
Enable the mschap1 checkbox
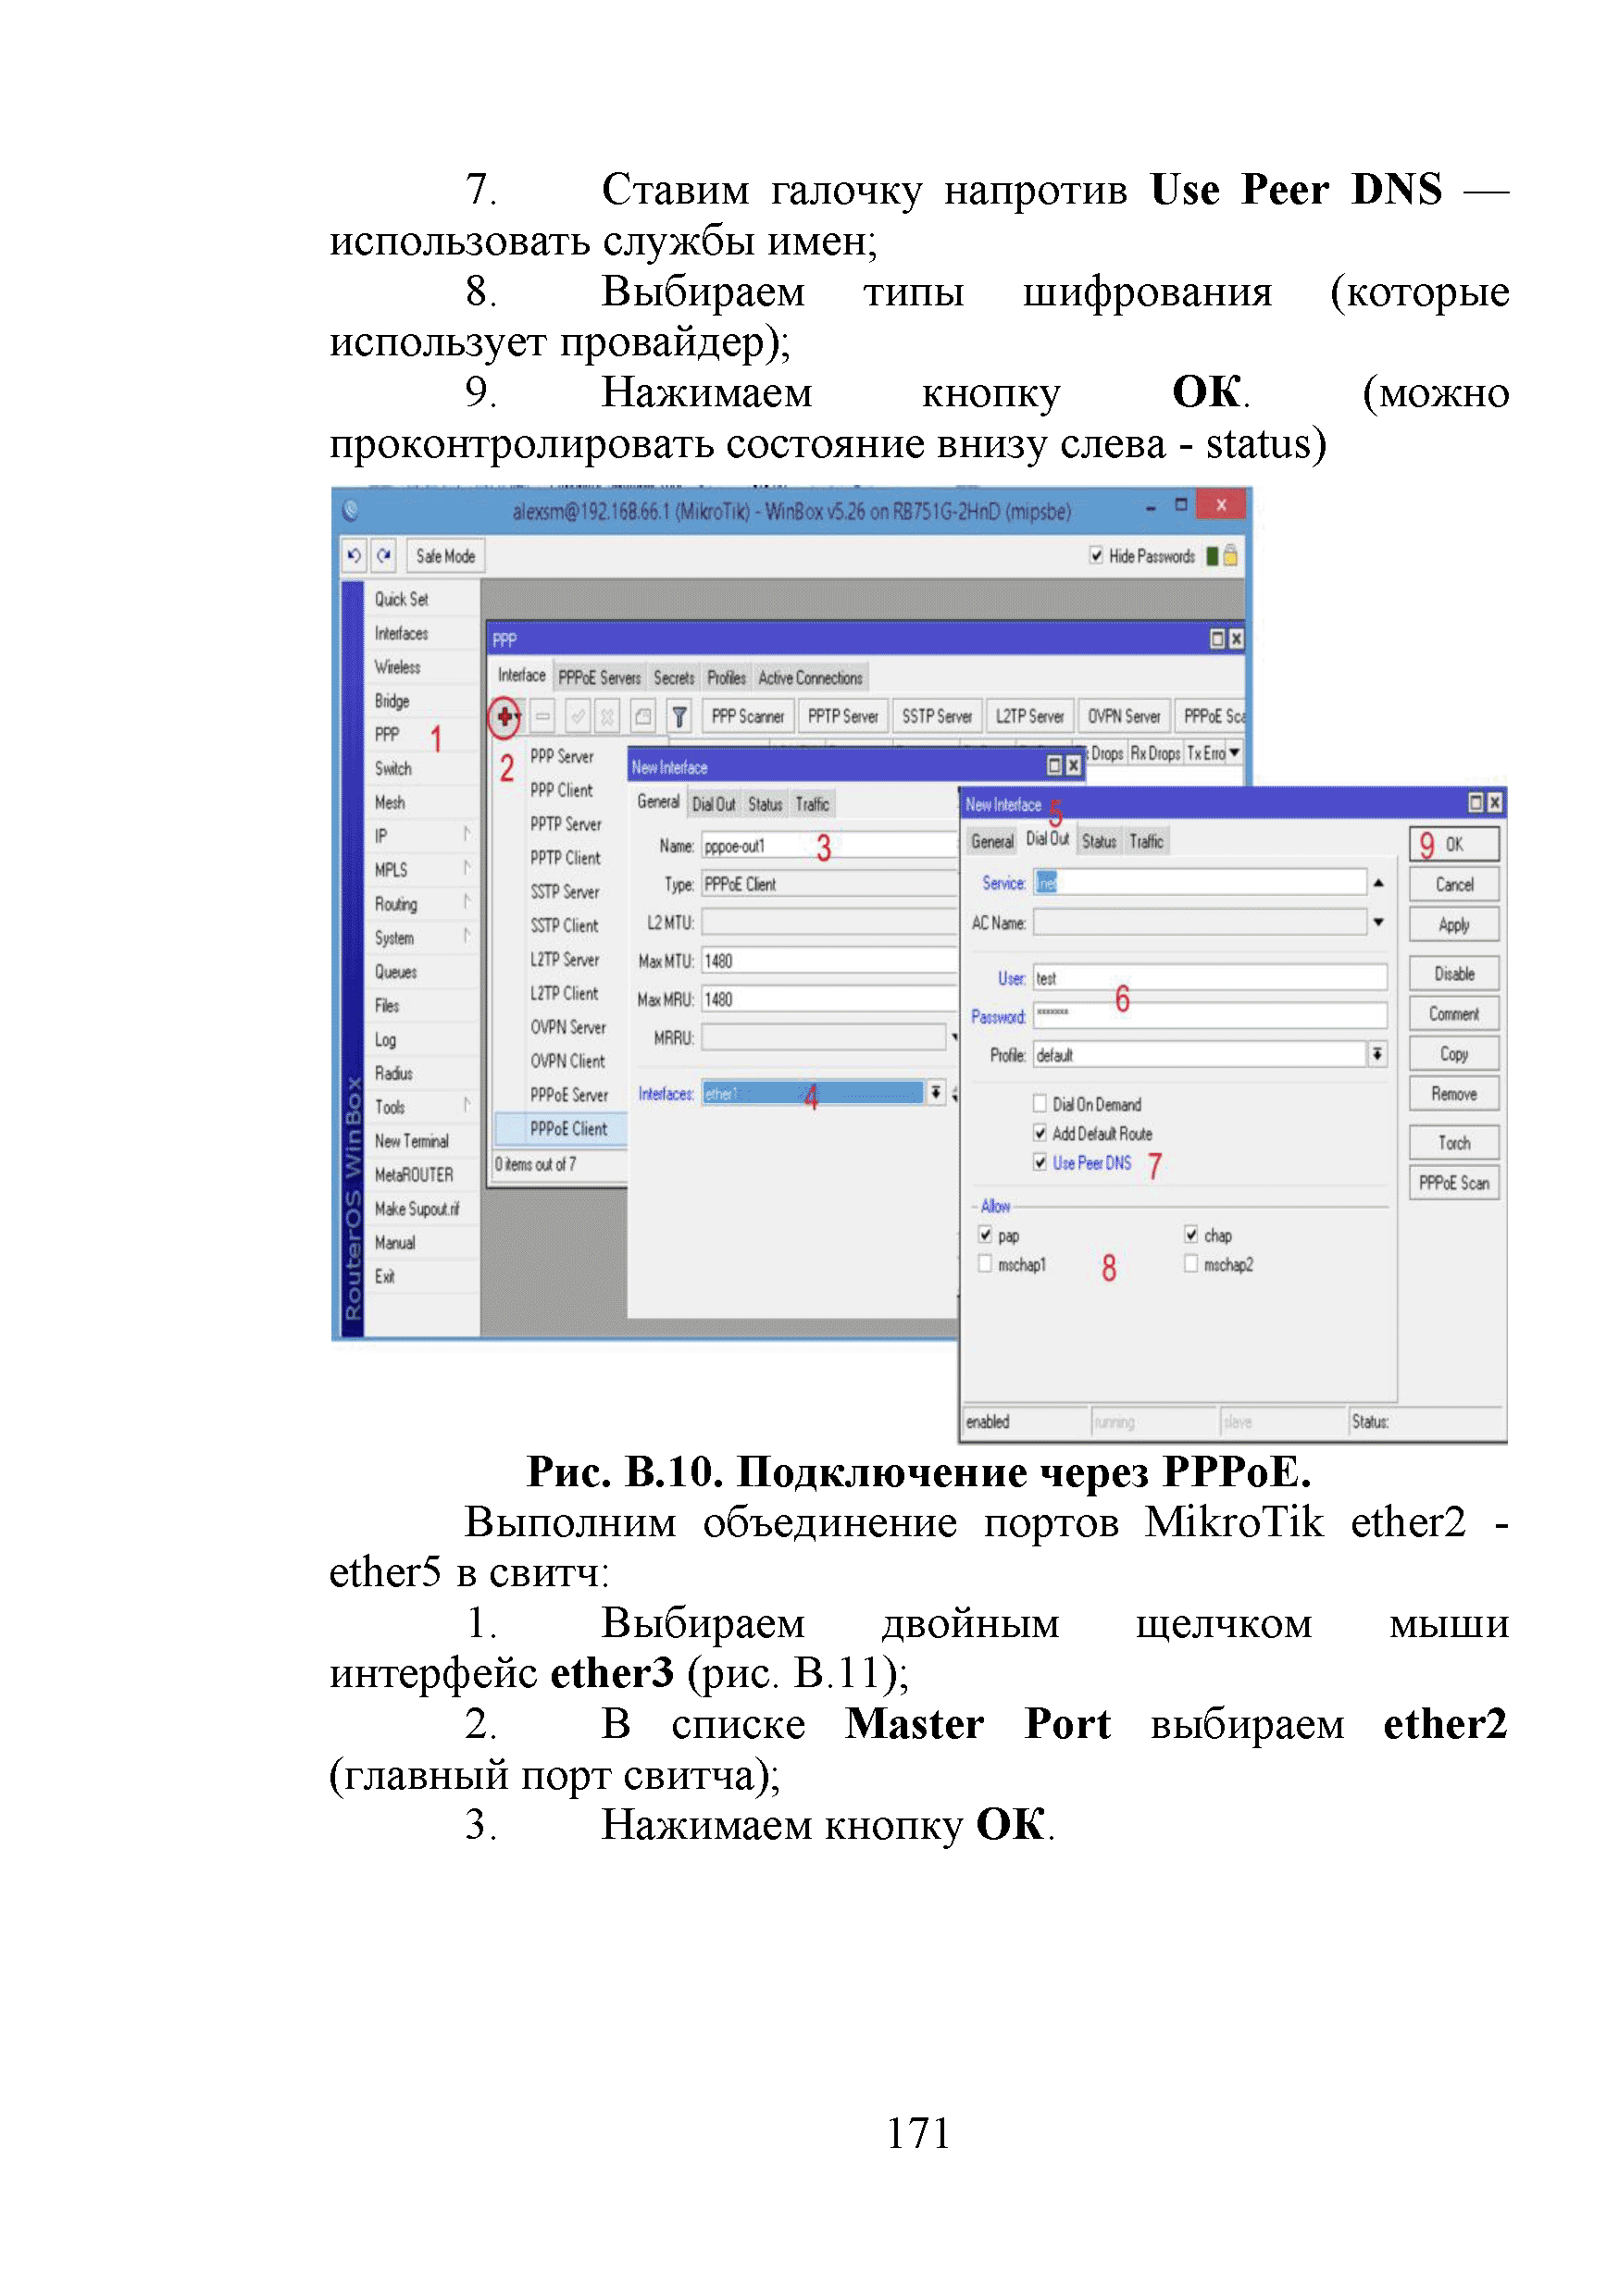click(x=986, y=1264)
